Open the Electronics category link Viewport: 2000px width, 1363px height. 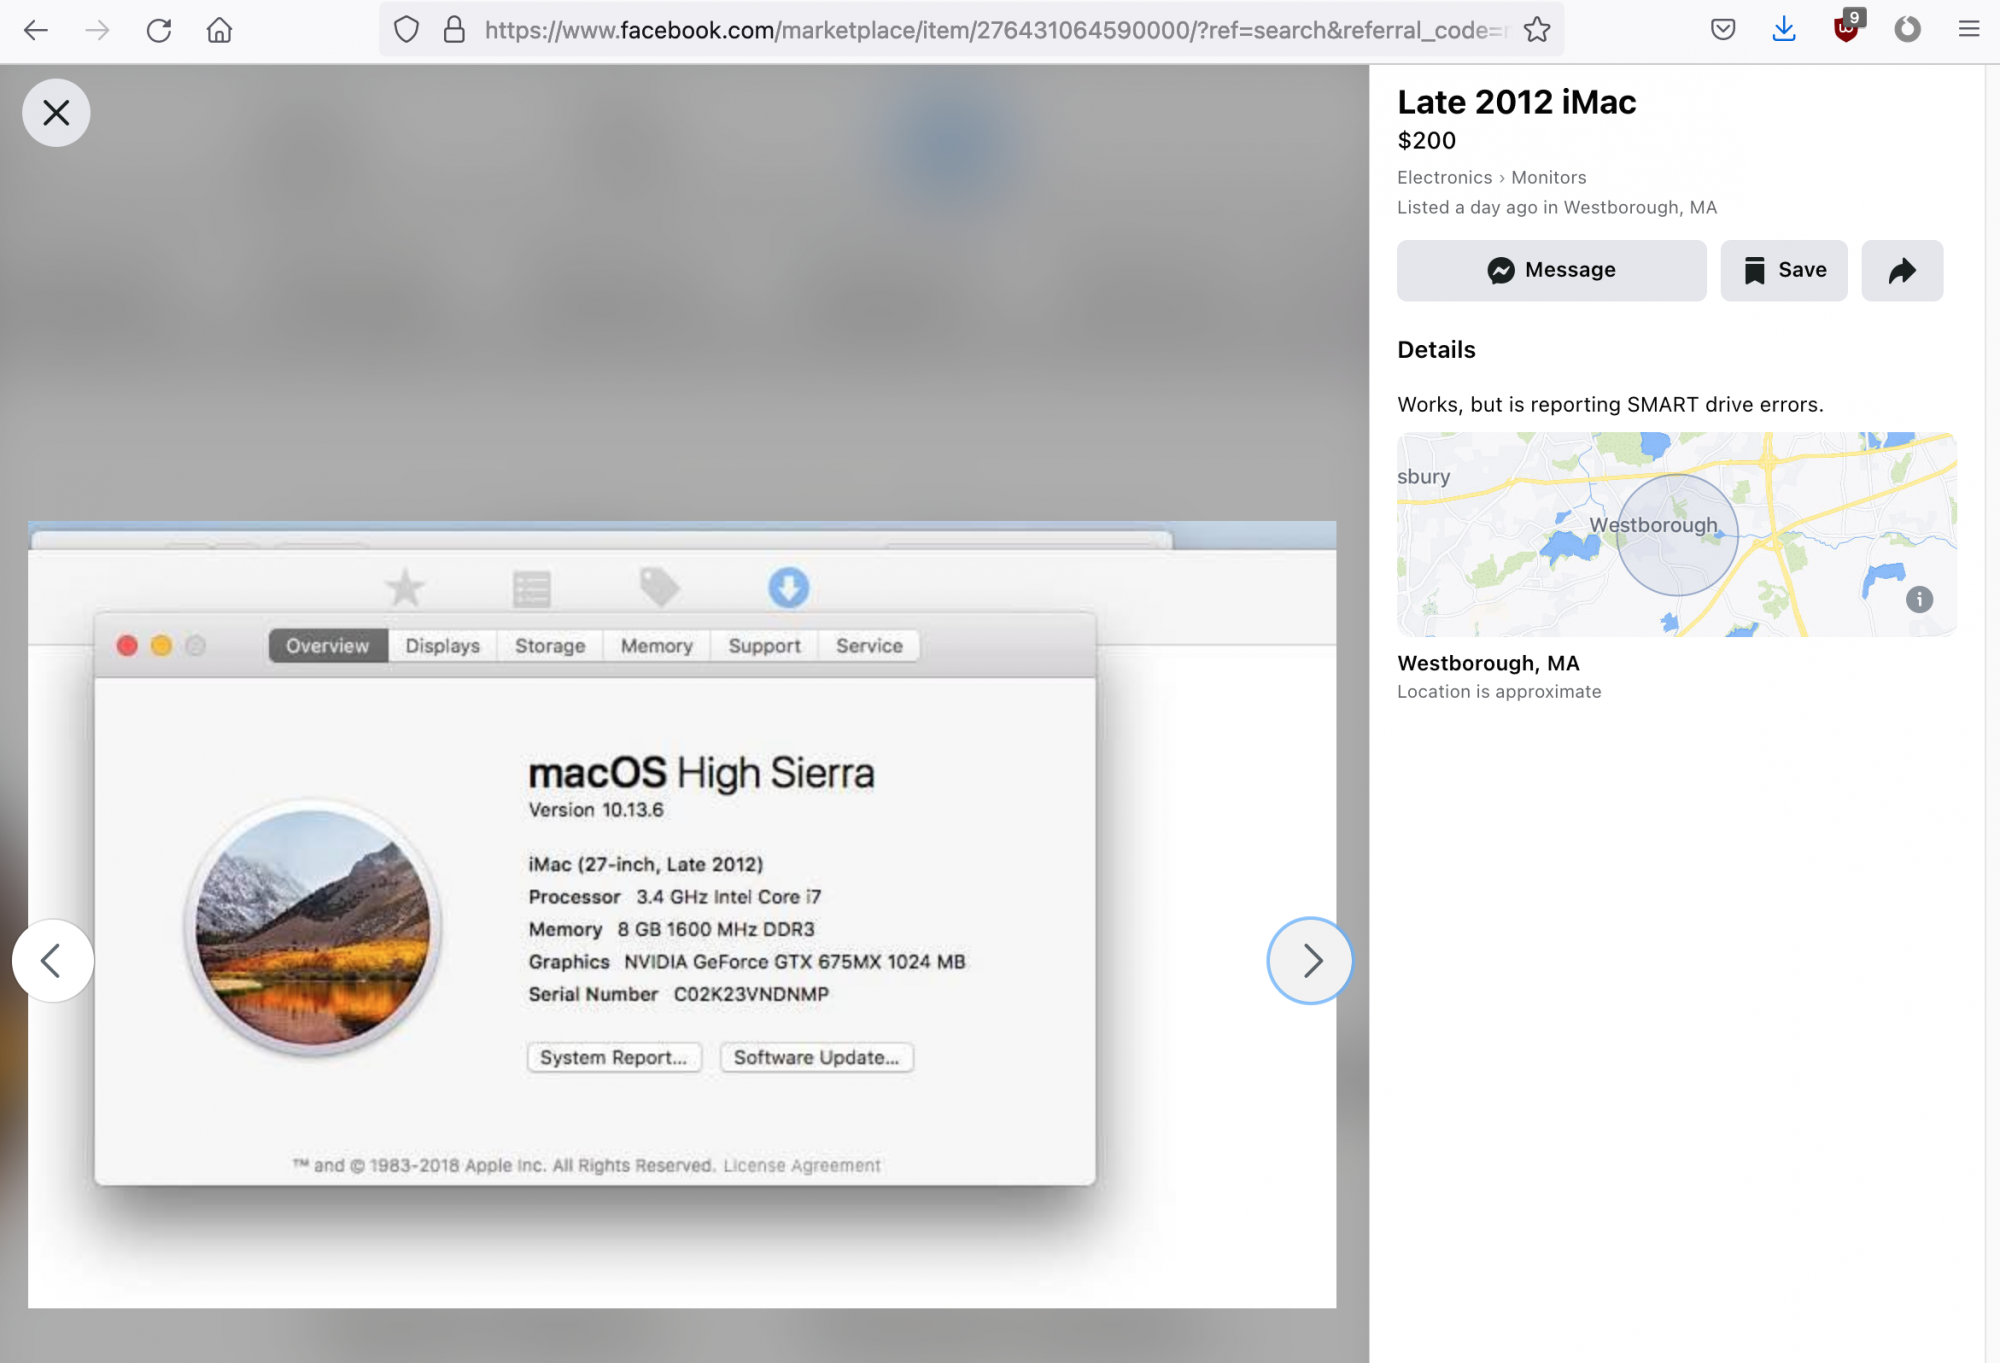(1444, 177)
